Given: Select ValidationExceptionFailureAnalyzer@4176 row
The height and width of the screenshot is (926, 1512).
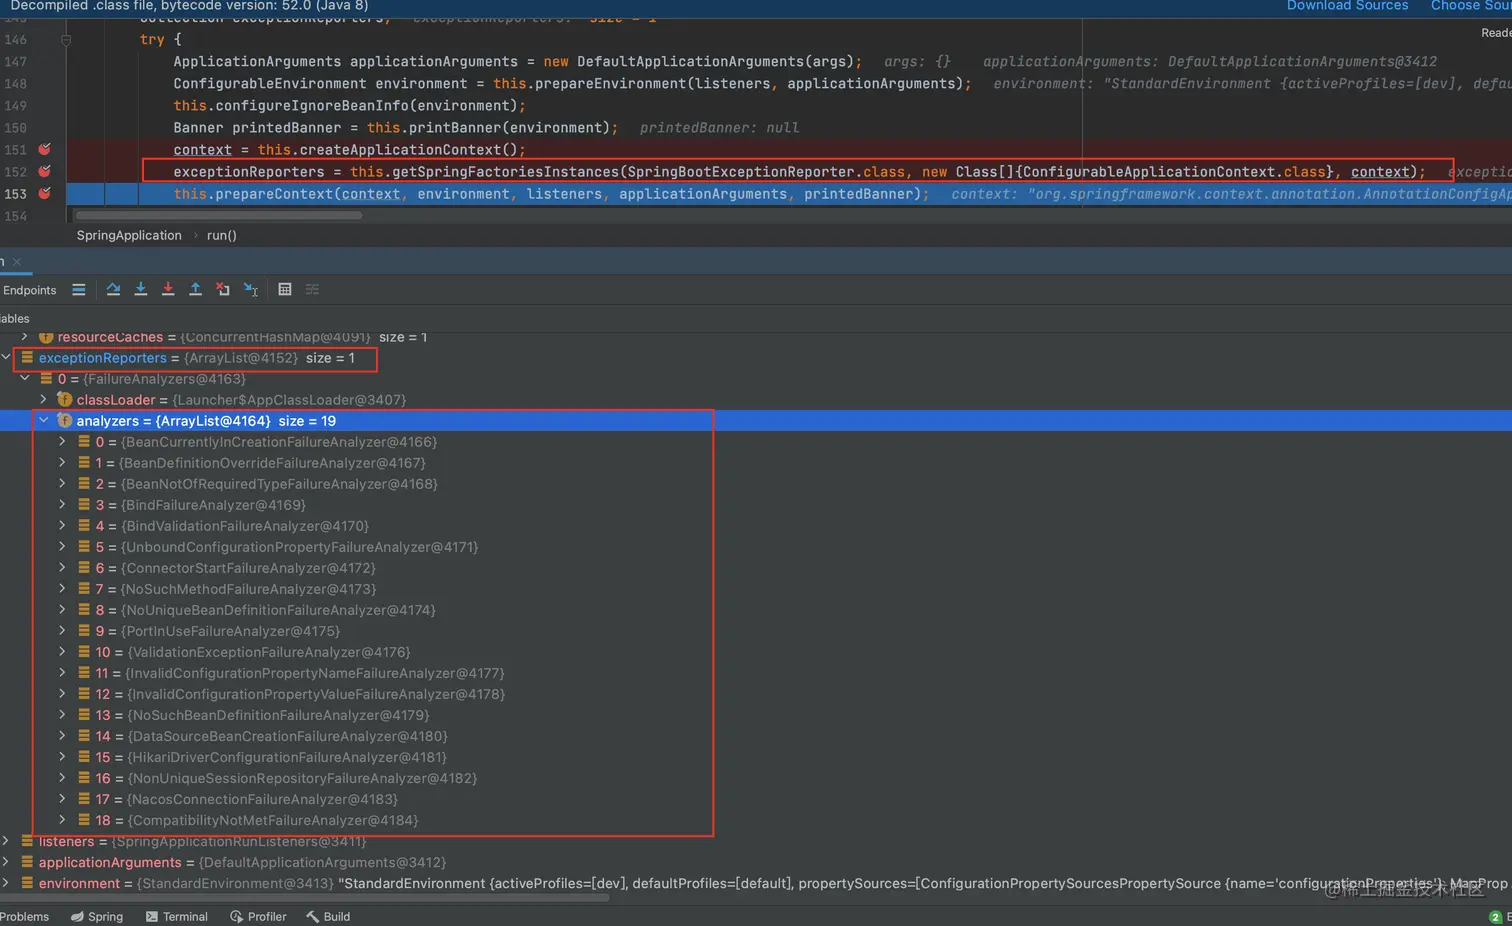Looking at the screenshot, I should click(x=756, y=651).
